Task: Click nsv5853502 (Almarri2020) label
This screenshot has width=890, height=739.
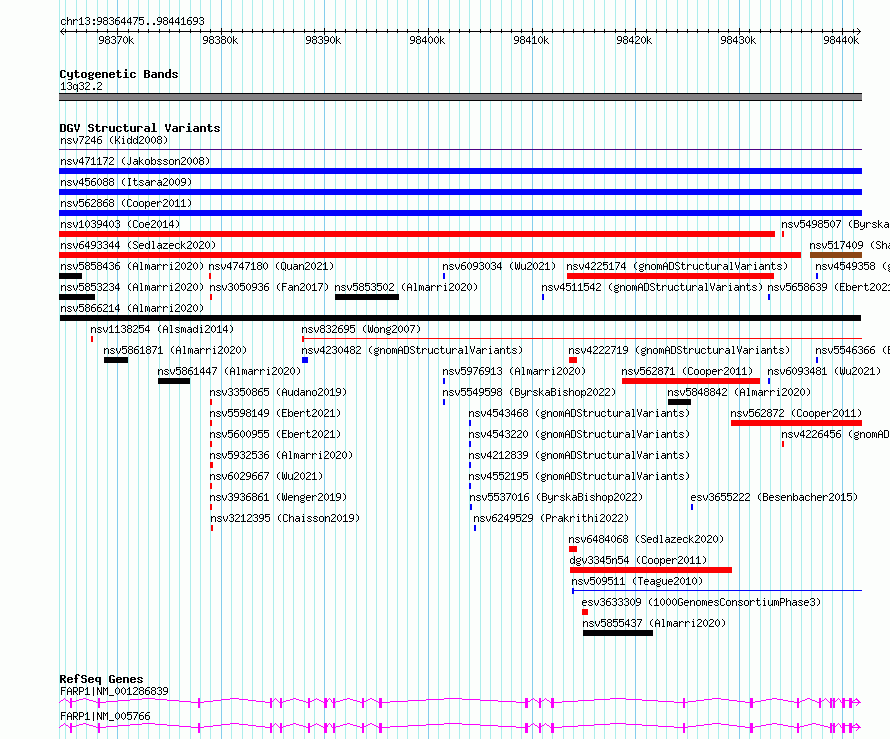Action: coord(406,287)
